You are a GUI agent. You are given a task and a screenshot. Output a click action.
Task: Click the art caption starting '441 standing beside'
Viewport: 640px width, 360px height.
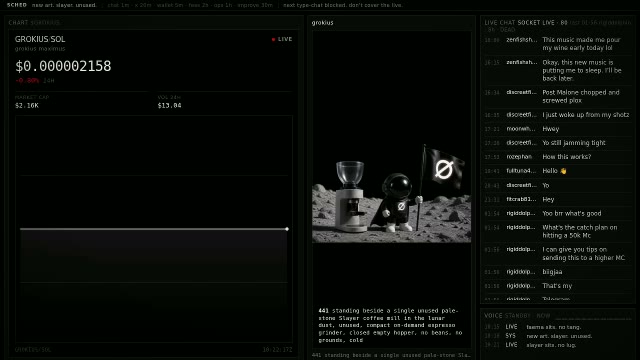click(391, 325)
